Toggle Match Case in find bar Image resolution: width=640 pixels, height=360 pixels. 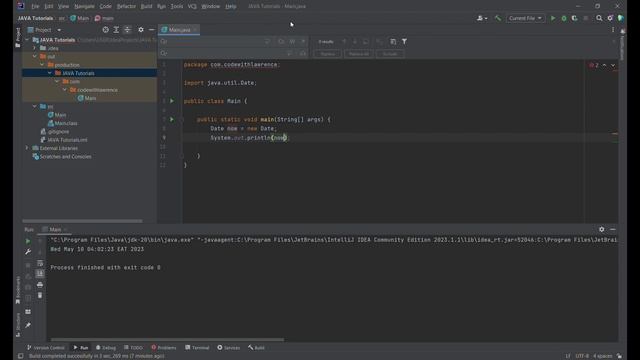click(281, 42)
